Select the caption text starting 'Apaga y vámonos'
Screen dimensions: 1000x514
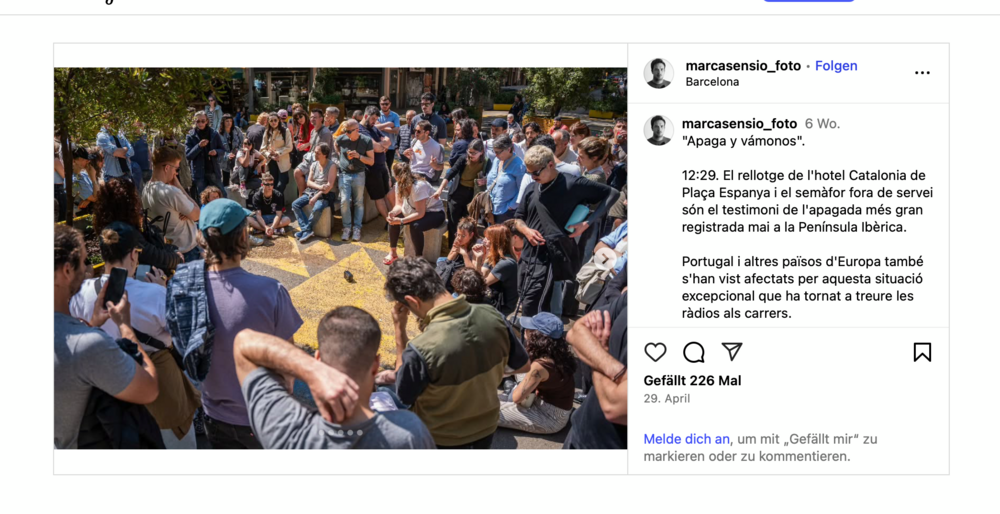click(744, 141)
